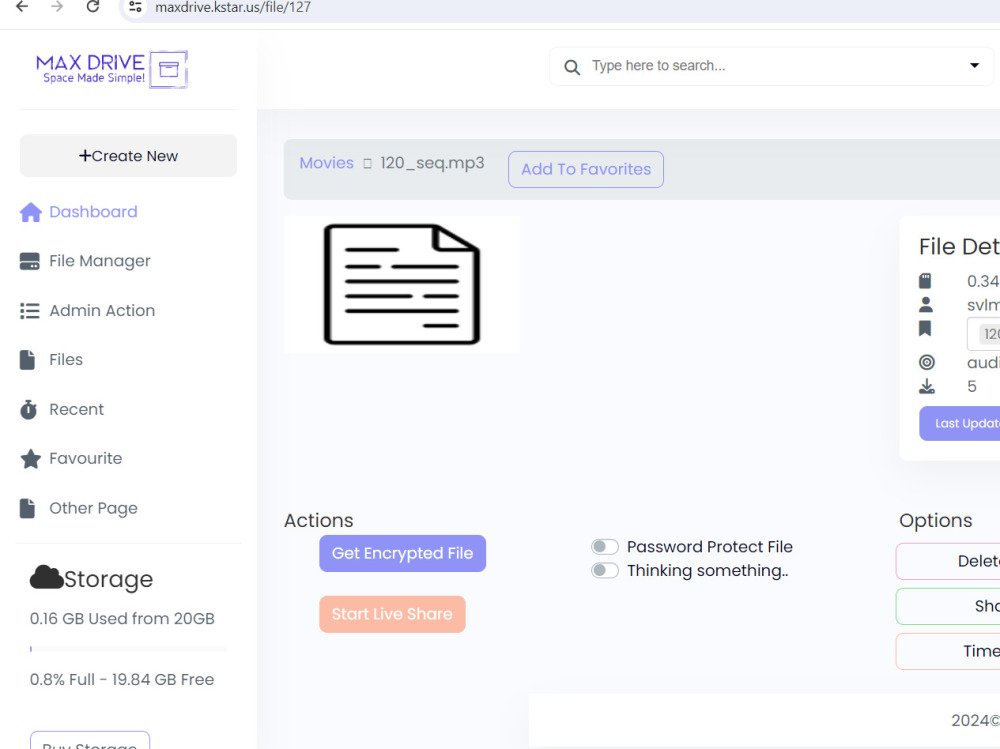The image size is (1000, 749).
Task: Click '0.16 GB Used from 20GB' text
Action: point(122,618)
